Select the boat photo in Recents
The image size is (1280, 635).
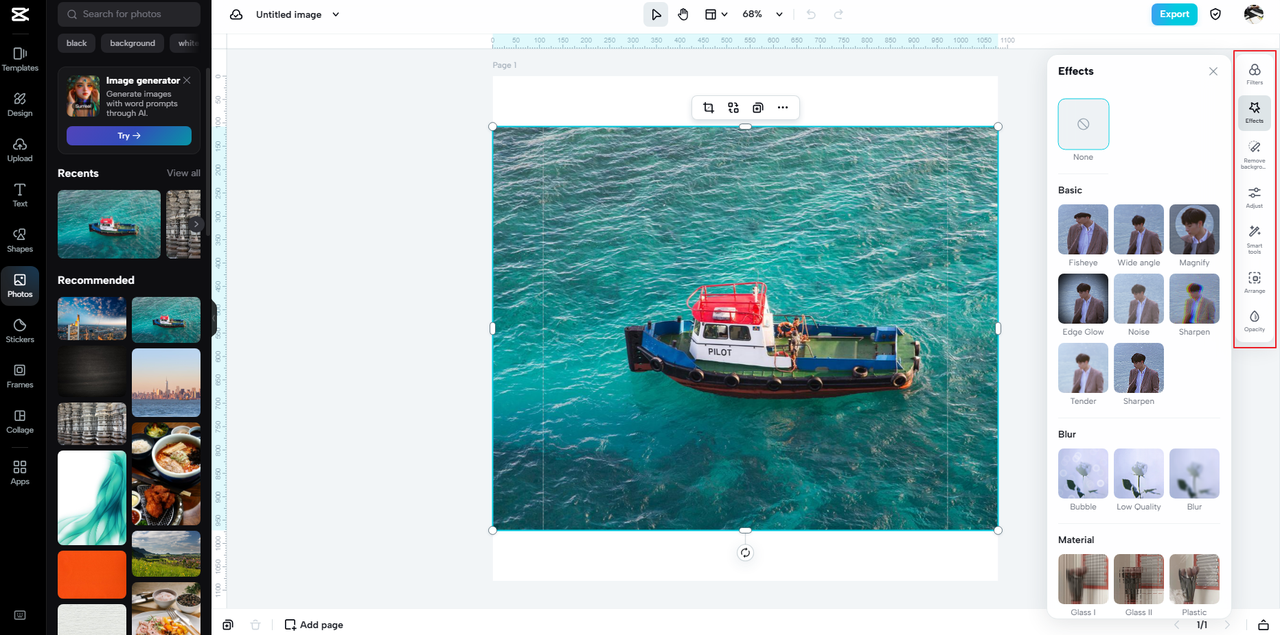tap(109, 224)
